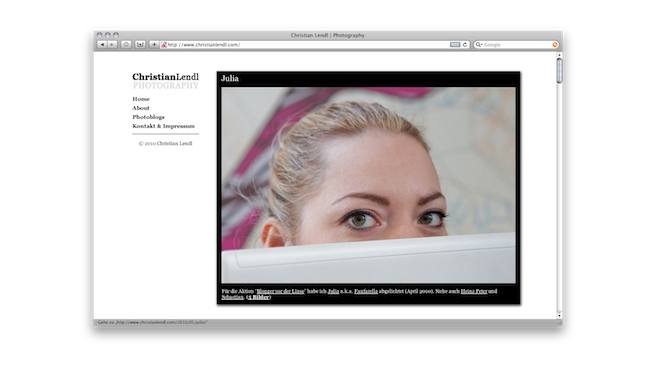Open the home page toolbar icon
Viewport: 656px width, 369px height.
126,44
